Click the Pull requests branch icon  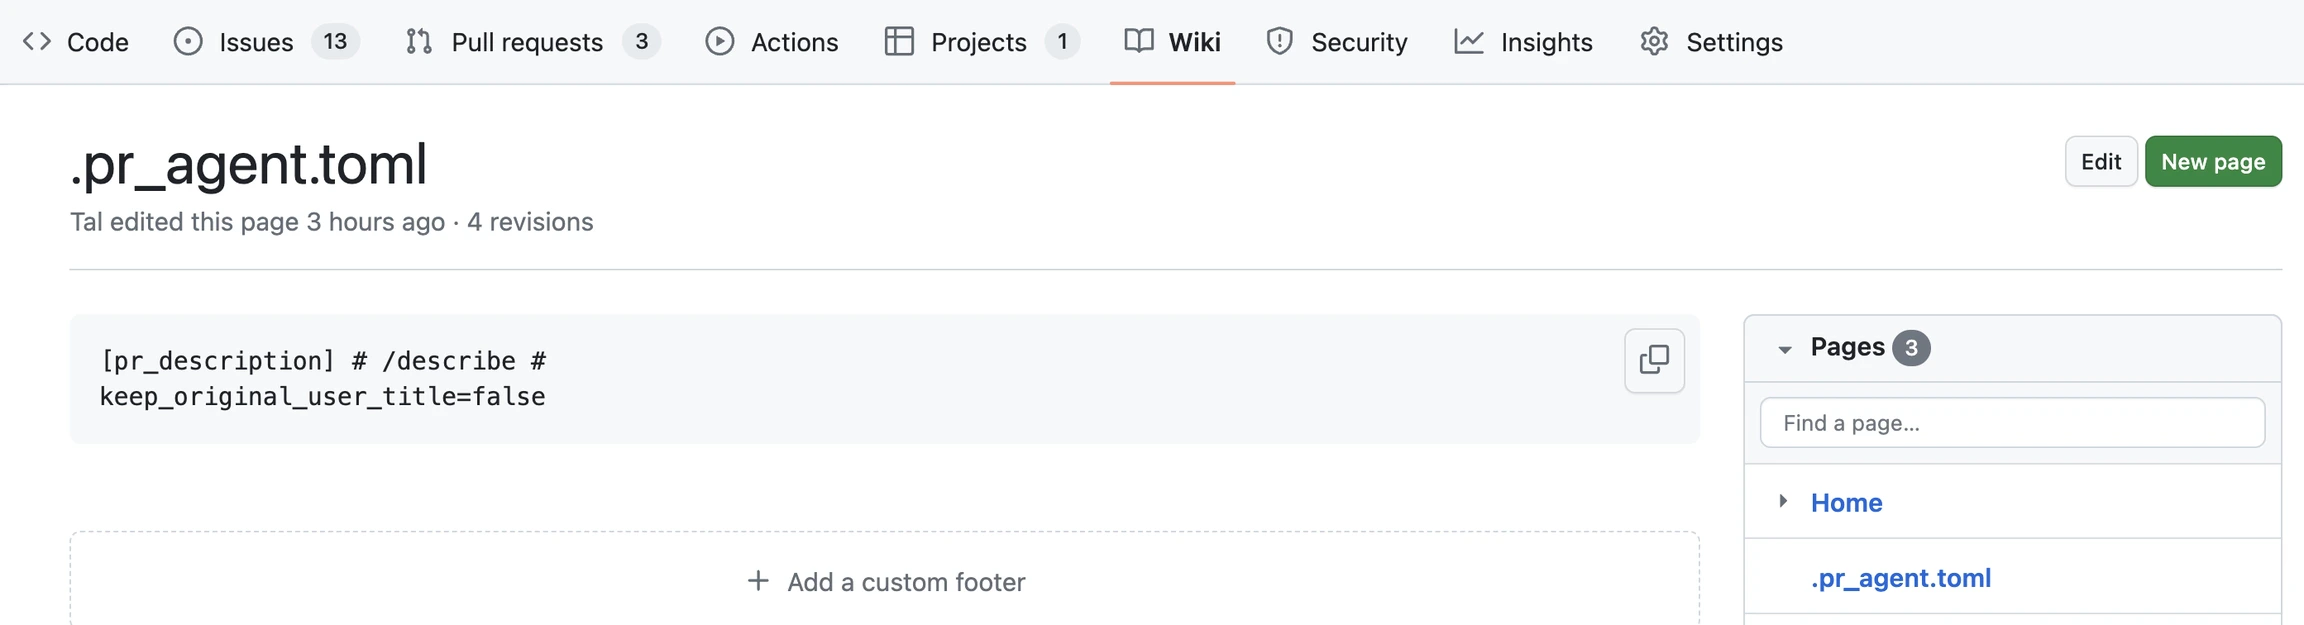tap(419, 42)
